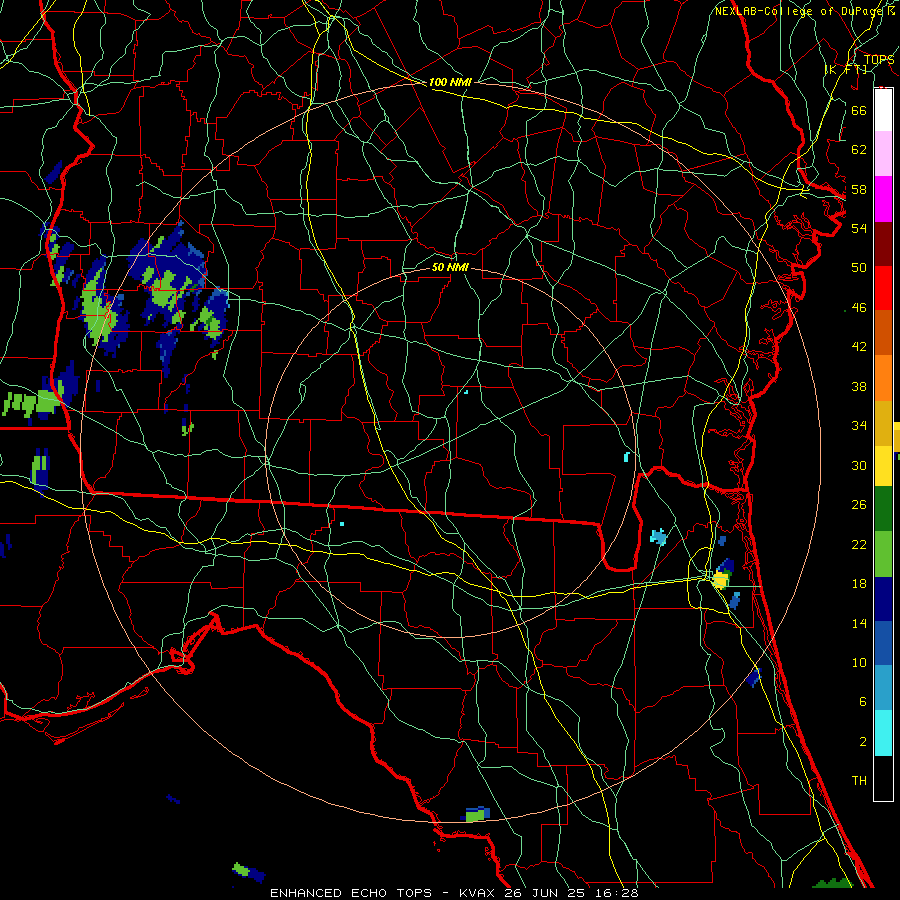Click the "2" value on the legend
The width and height of the screenshot is (900, 900).
(862, 742)
